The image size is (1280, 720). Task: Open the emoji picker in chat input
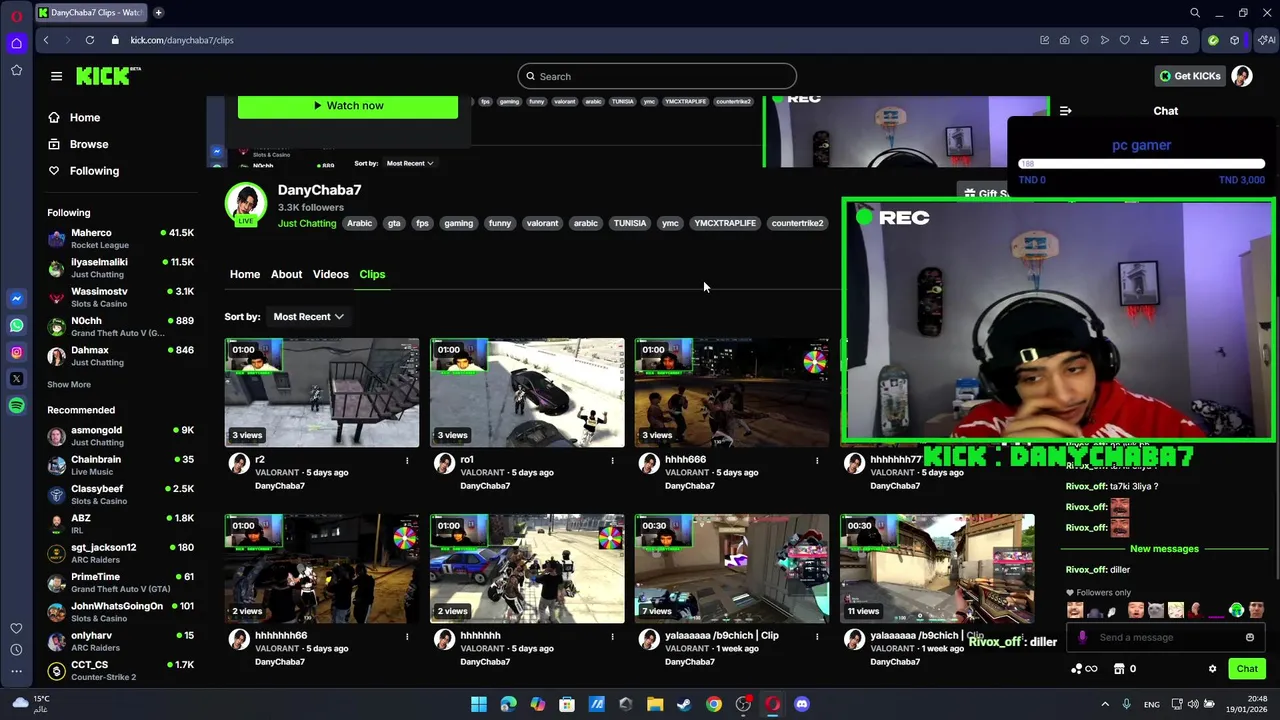(x=1250, y=637)
